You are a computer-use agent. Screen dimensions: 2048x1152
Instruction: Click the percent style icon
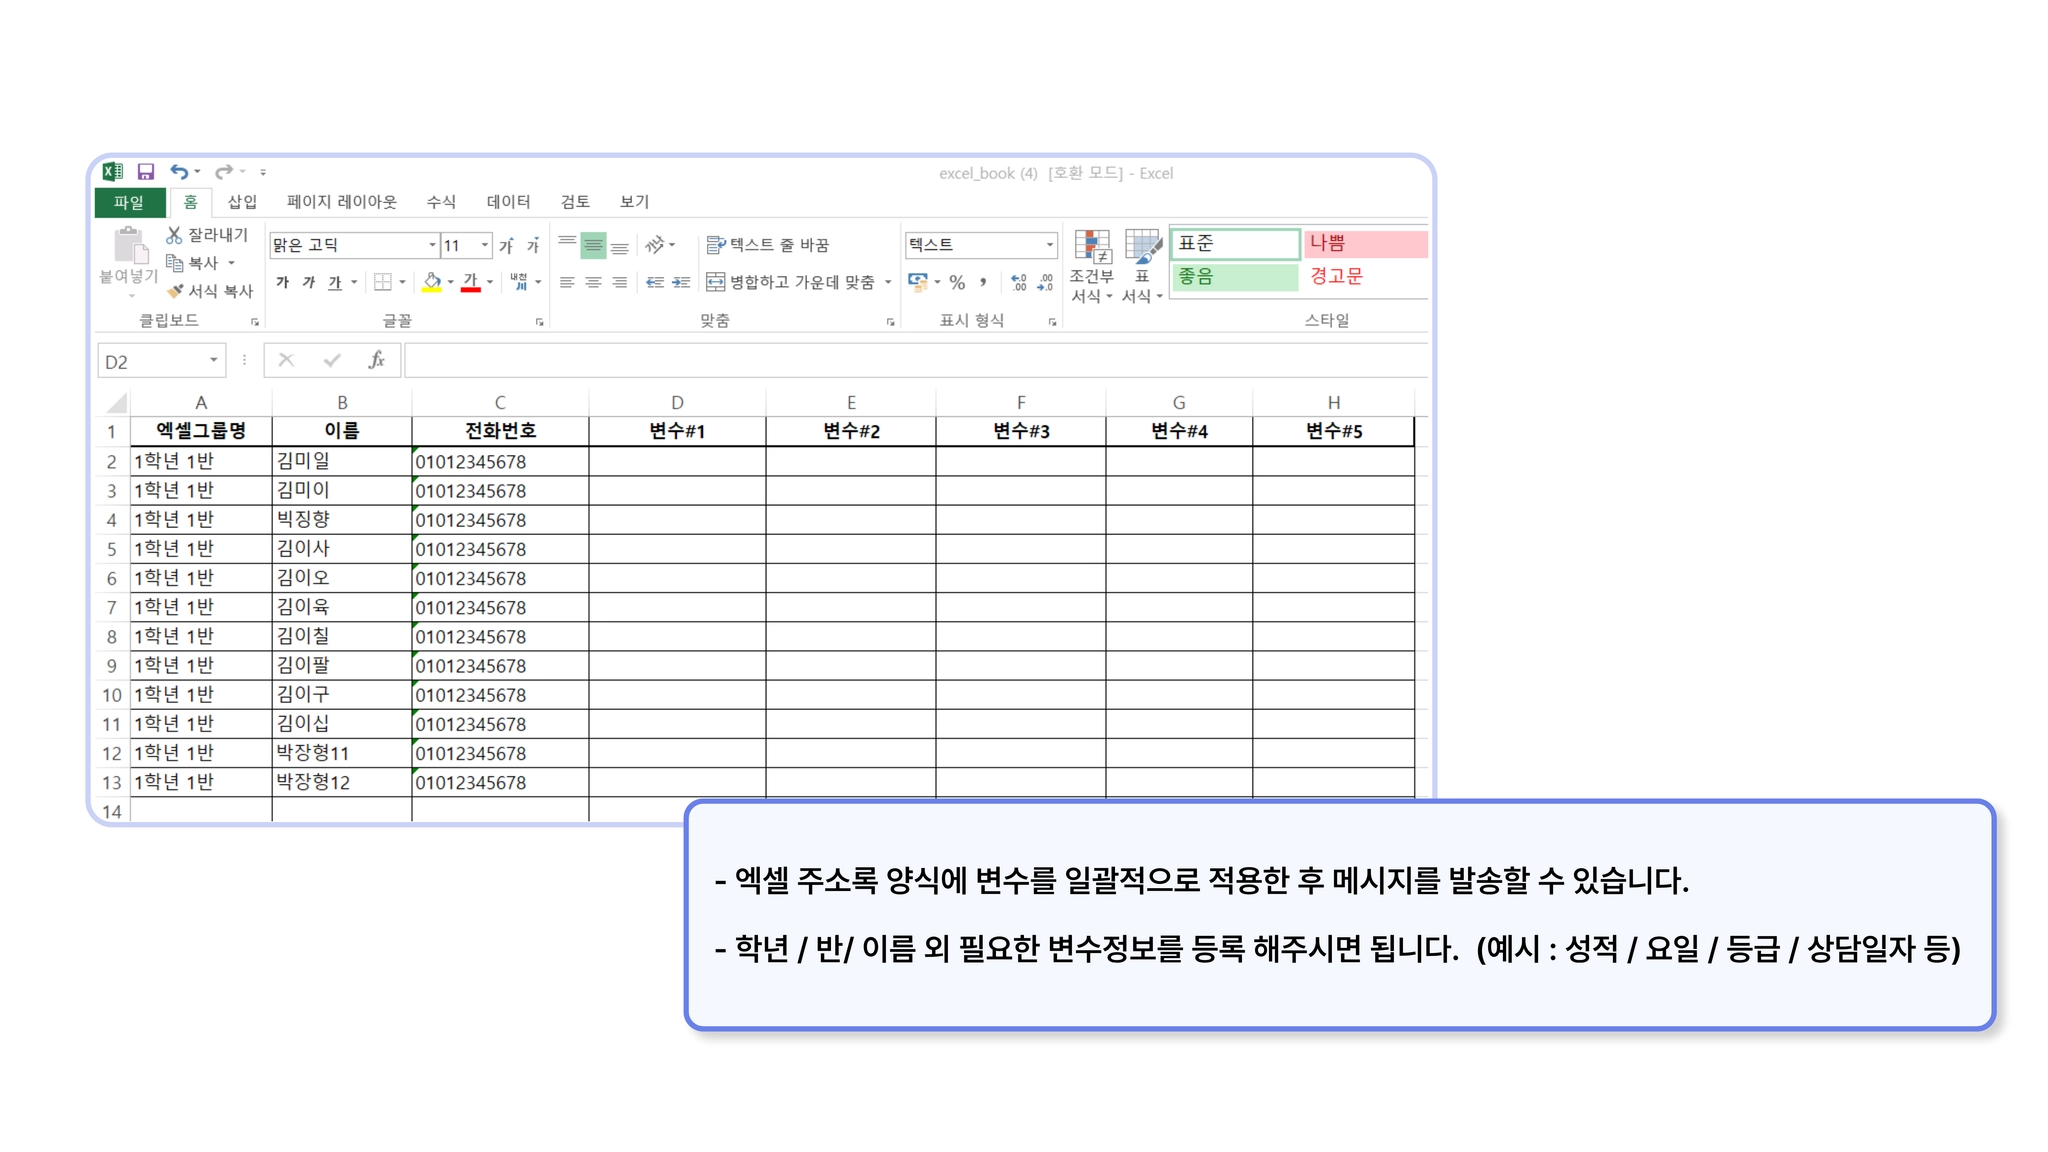click(957, 283)
